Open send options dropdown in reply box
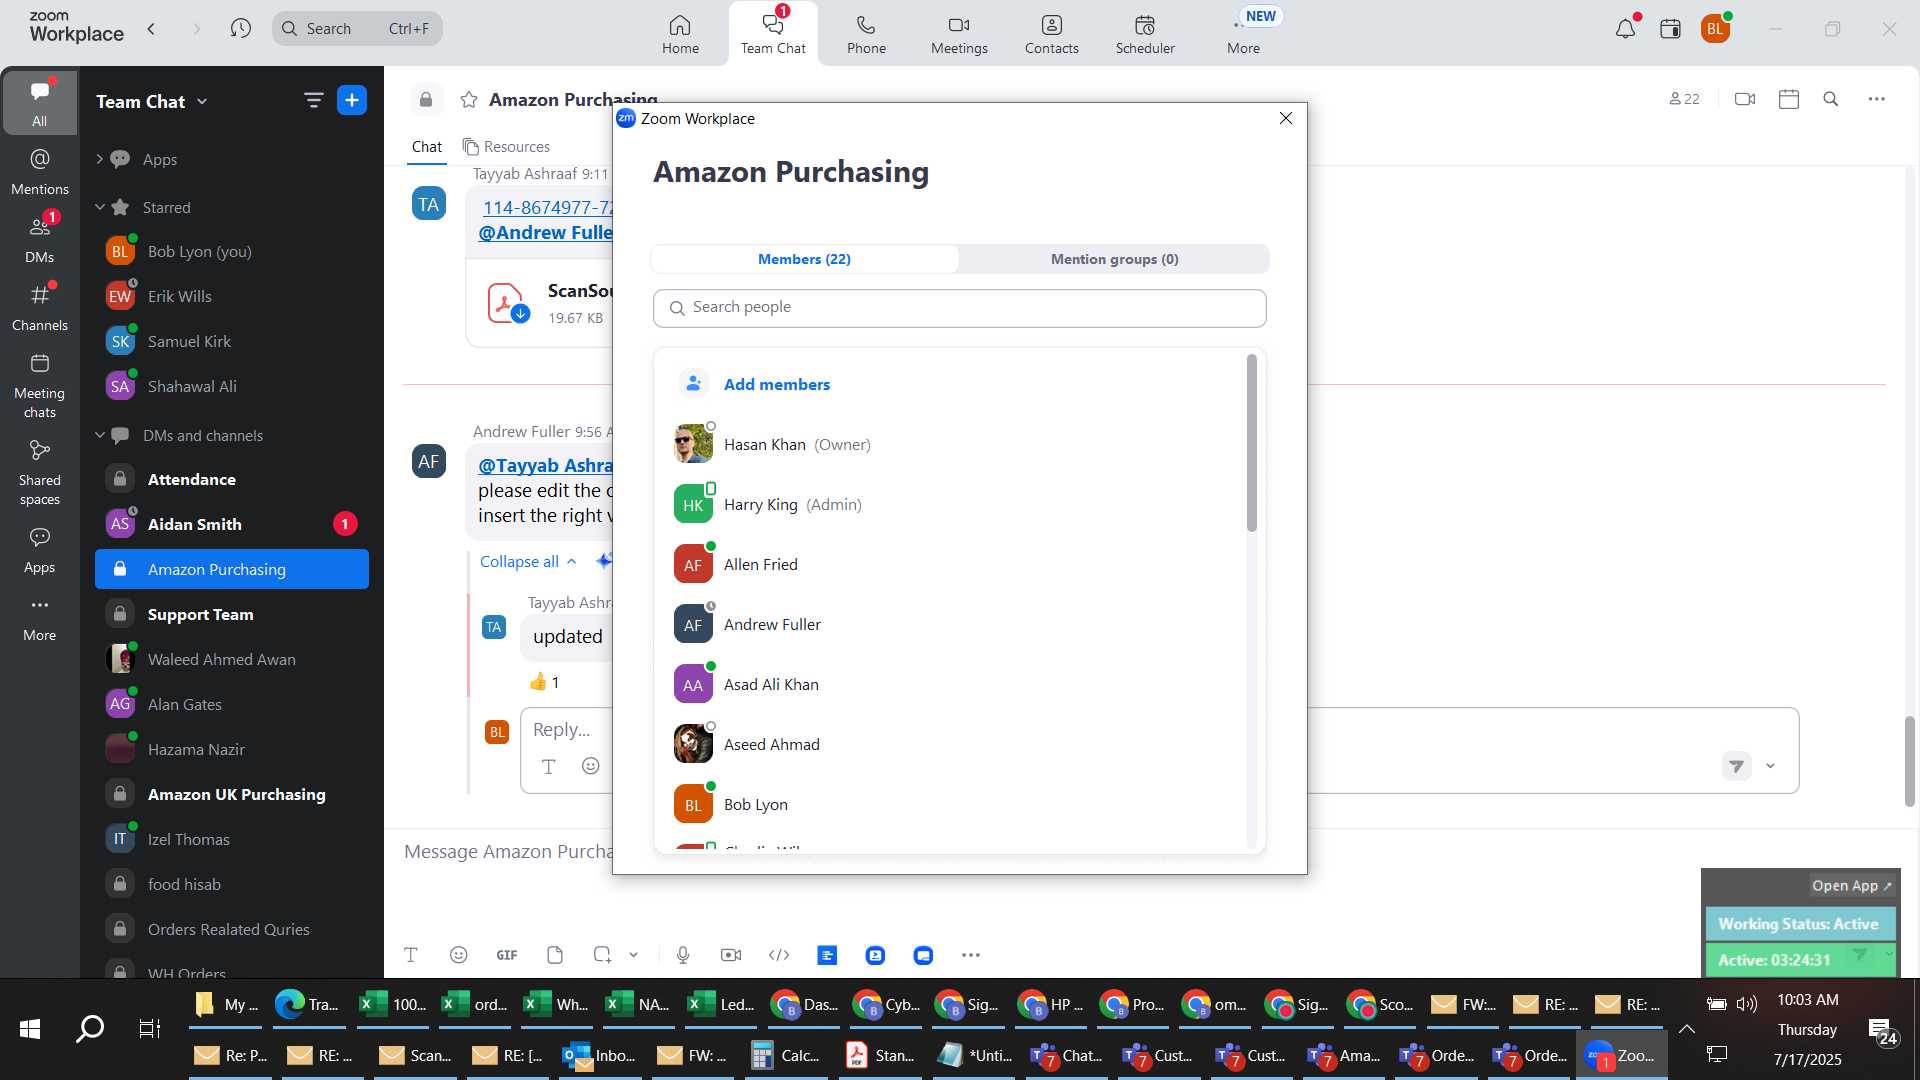The image size is (1920, 1080). click(x=1770, y=766)
